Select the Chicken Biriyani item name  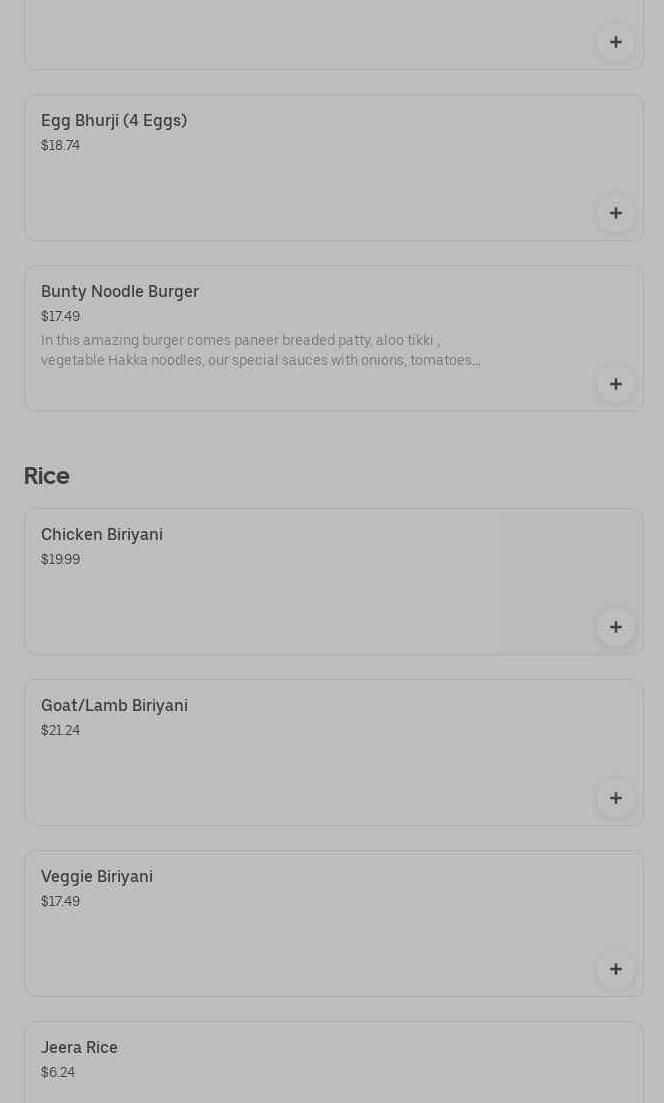tap(102, 535)
